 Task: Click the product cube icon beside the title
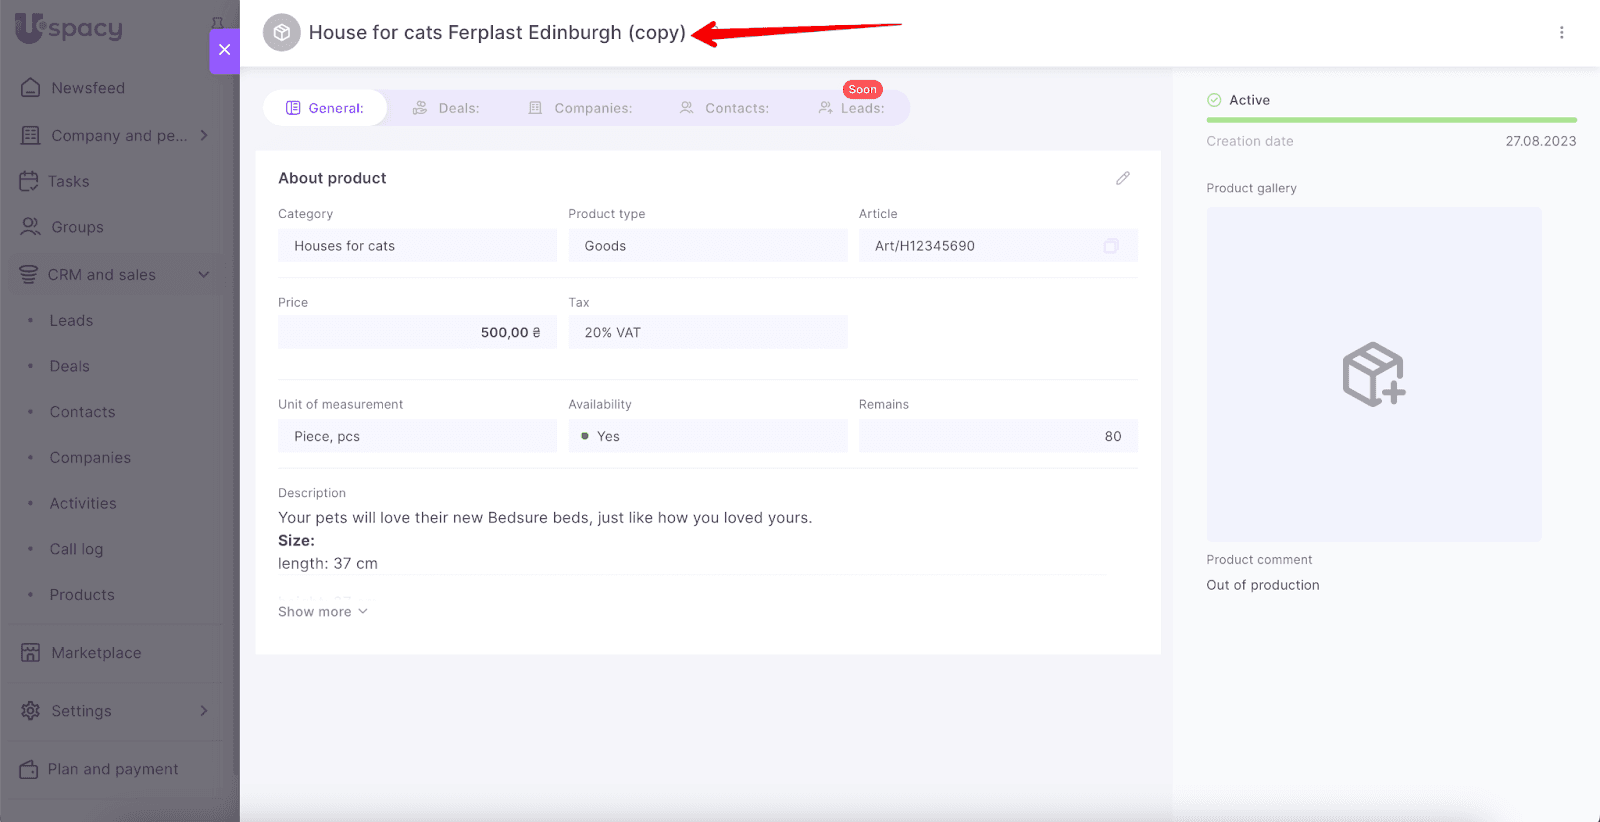(x=282, y=33)
